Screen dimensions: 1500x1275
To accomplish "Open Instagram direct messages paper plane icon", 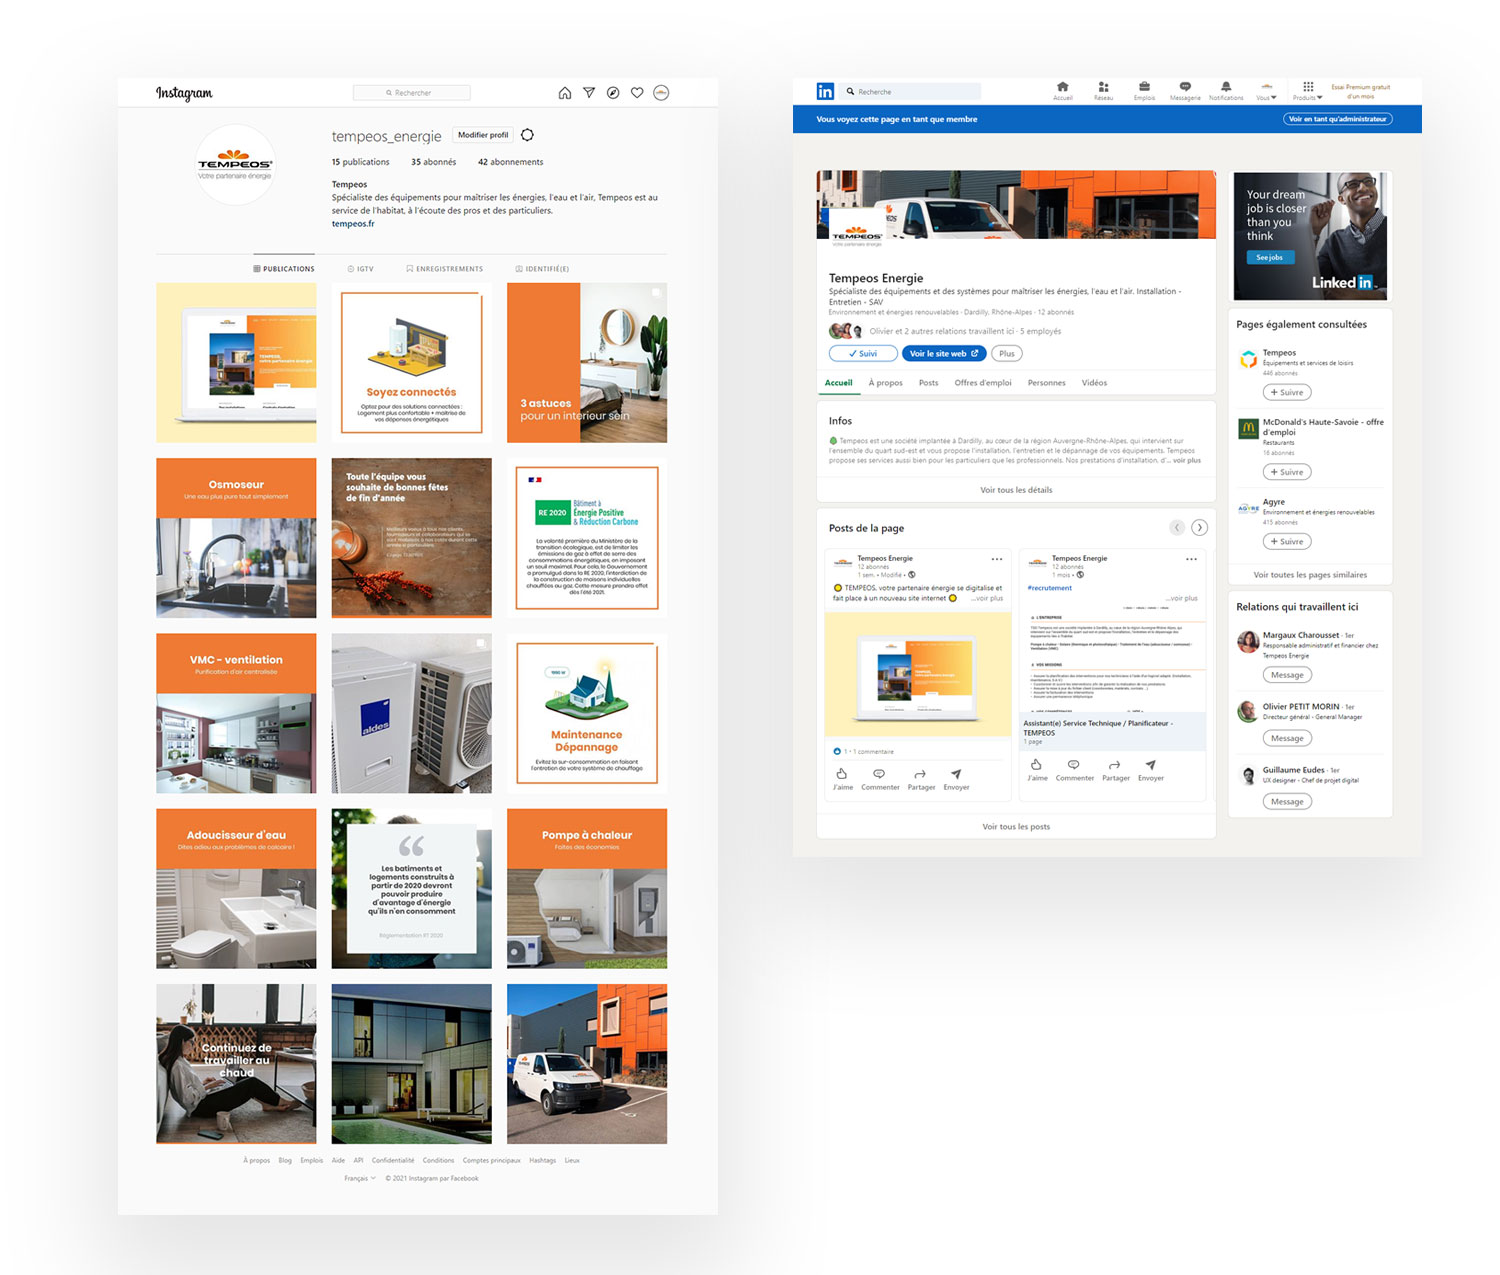I will 589,93.
